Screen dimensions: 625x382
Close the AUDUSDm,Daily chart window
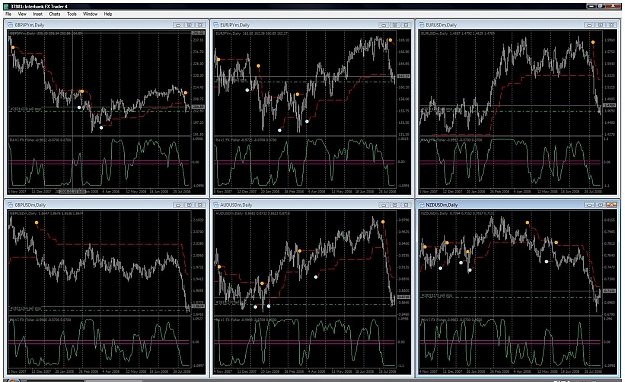pyautogui.click(x=406, y=205)
